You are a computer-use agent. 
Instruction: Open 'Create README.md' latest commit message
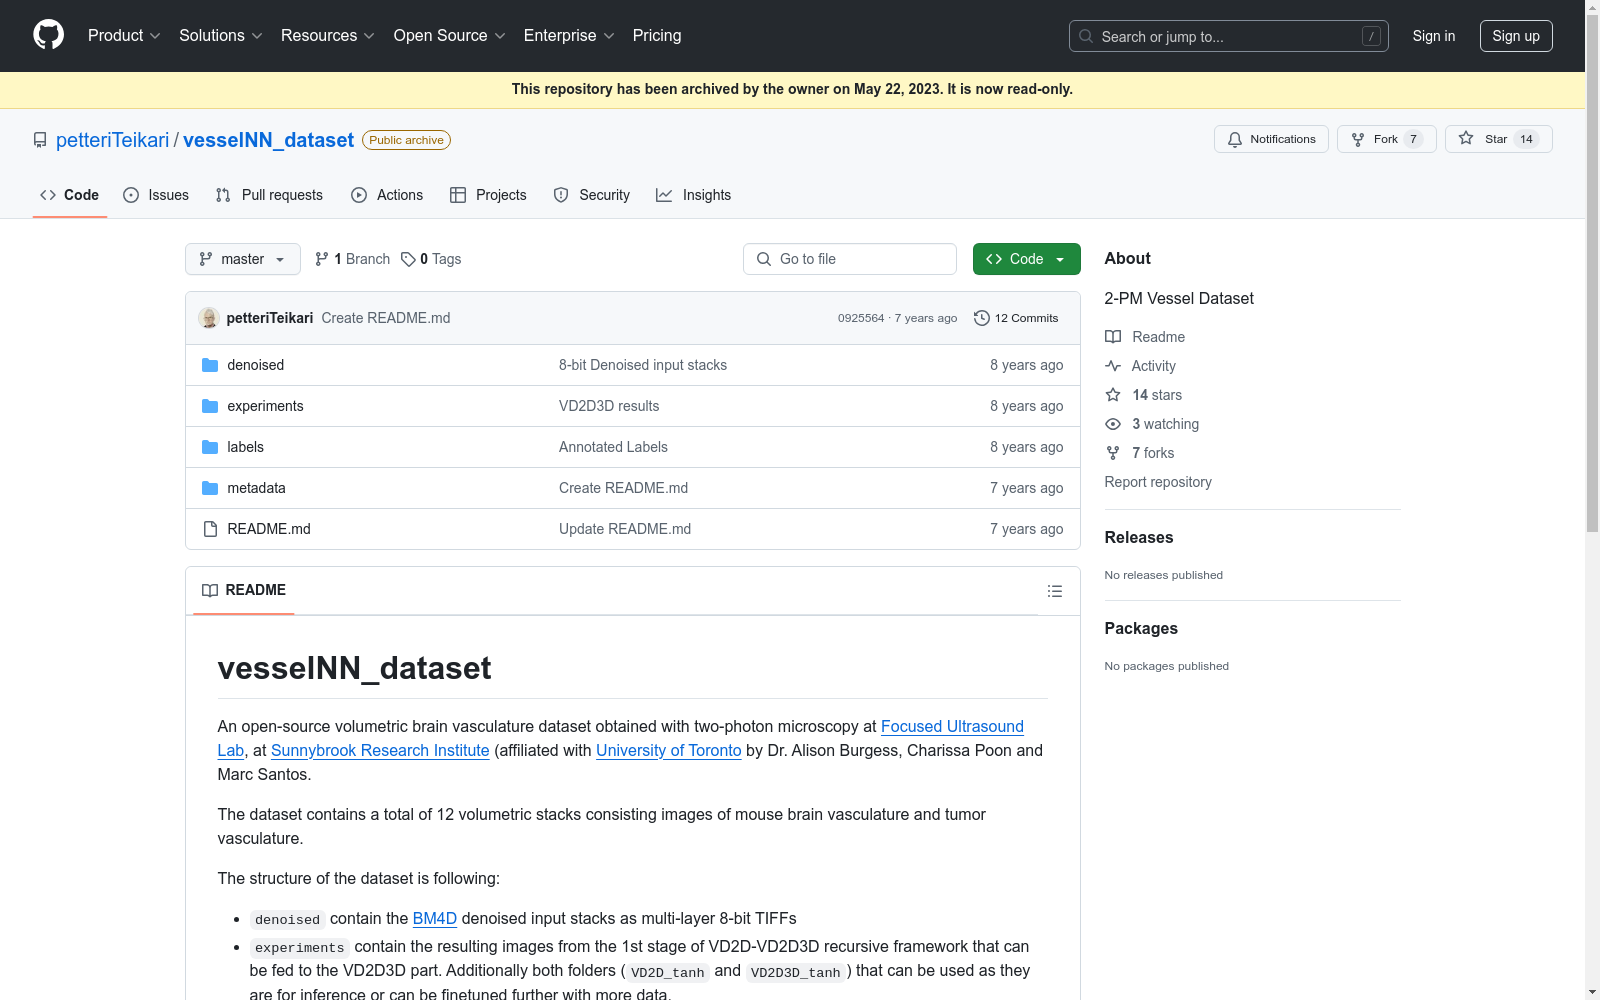[x=386, y=318]
